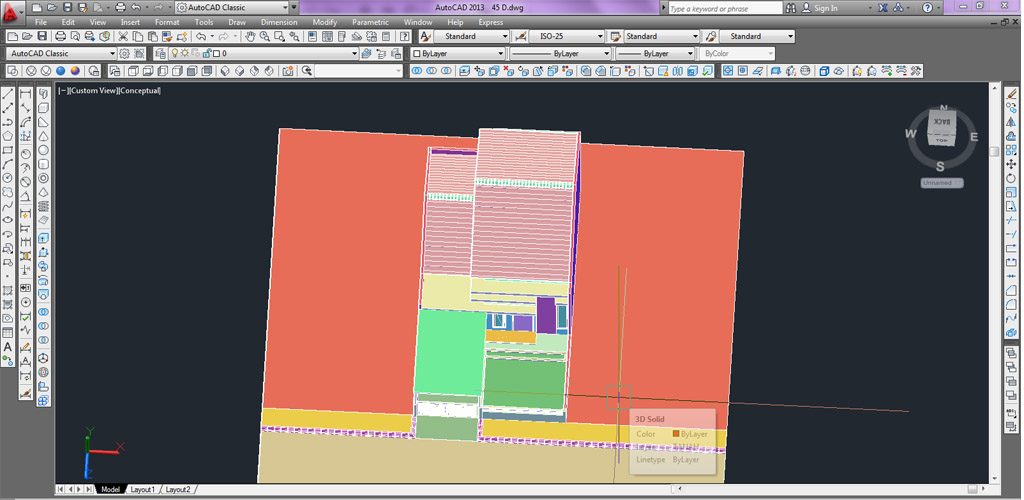Open the Modify menu
The width and height of the screenshot is (1024, 500).
coord(325,22)
